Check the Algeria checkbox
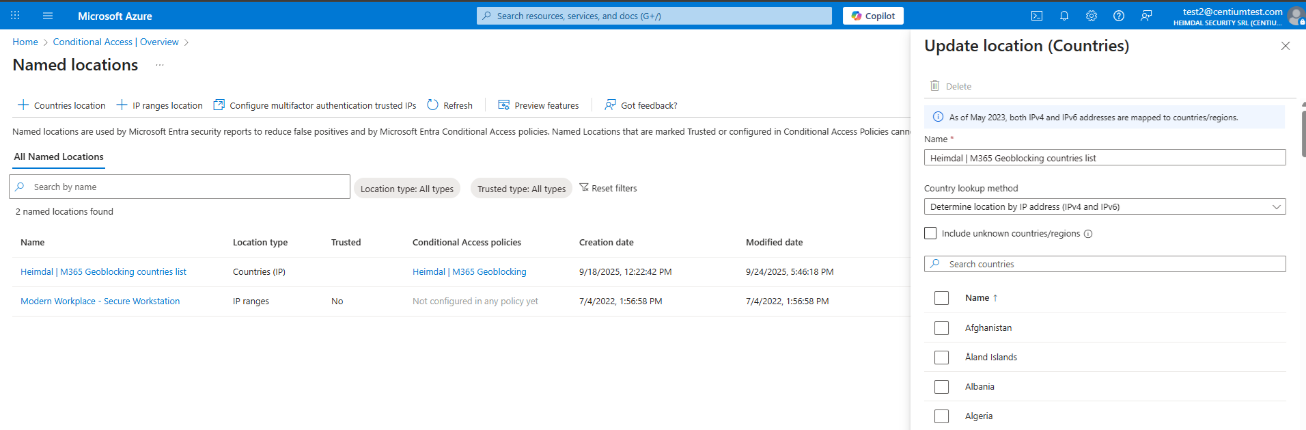The height and width of the screenshot is (430, 1306). coord(941,416)
